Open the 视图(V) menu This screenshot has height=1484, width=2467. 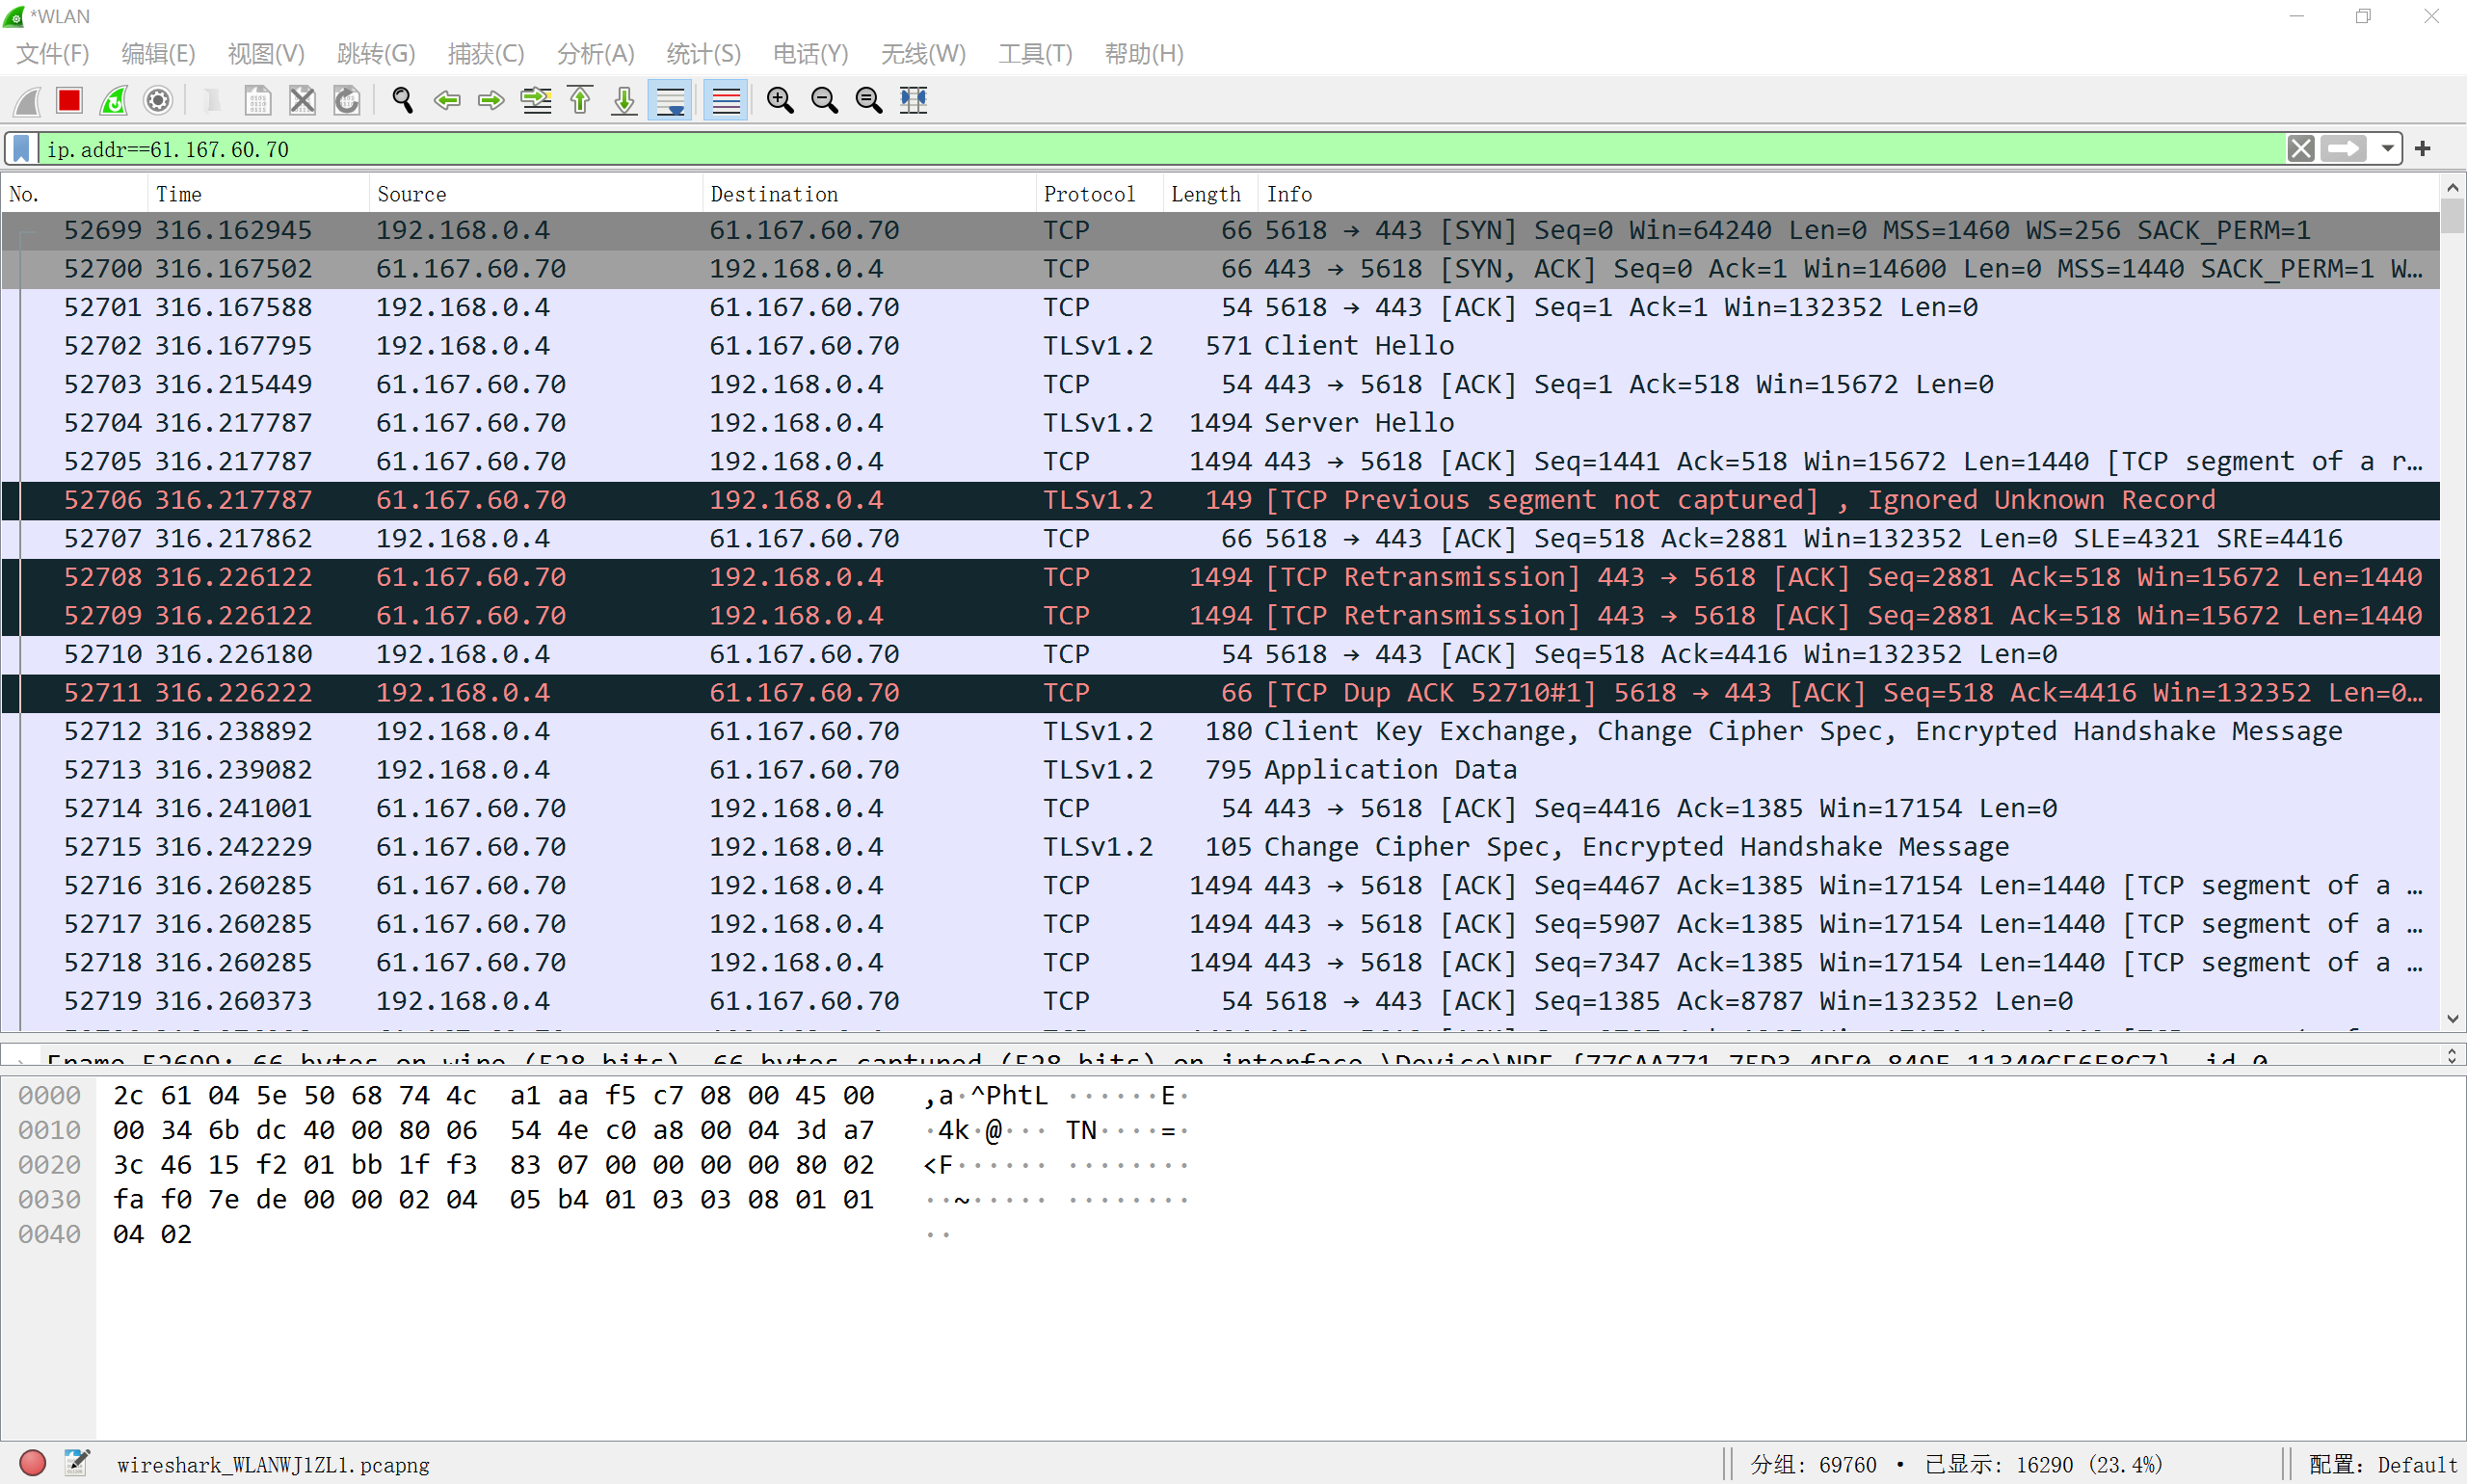[266, 53]
